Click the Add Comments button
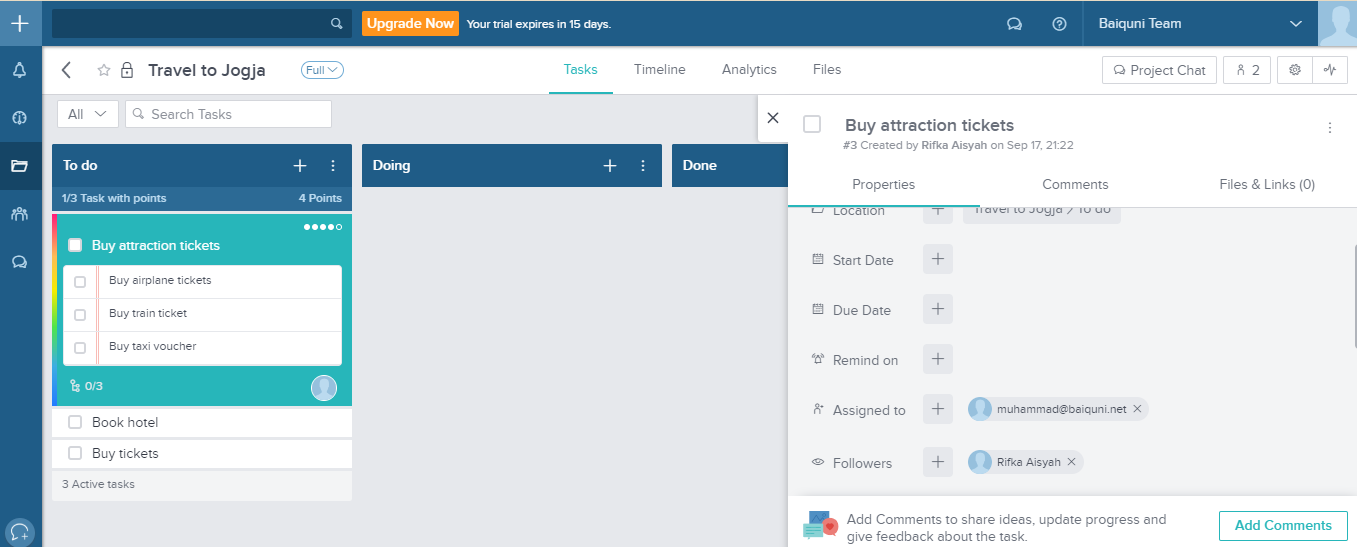The image size is (1357, 547). 1283,526
